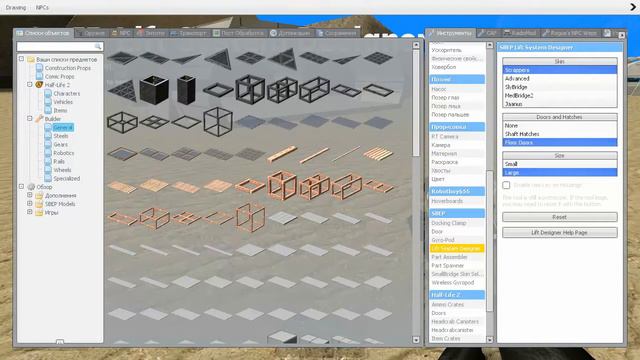
Task: Collapse the Half-Life 2 tree node
Action: 30,84
